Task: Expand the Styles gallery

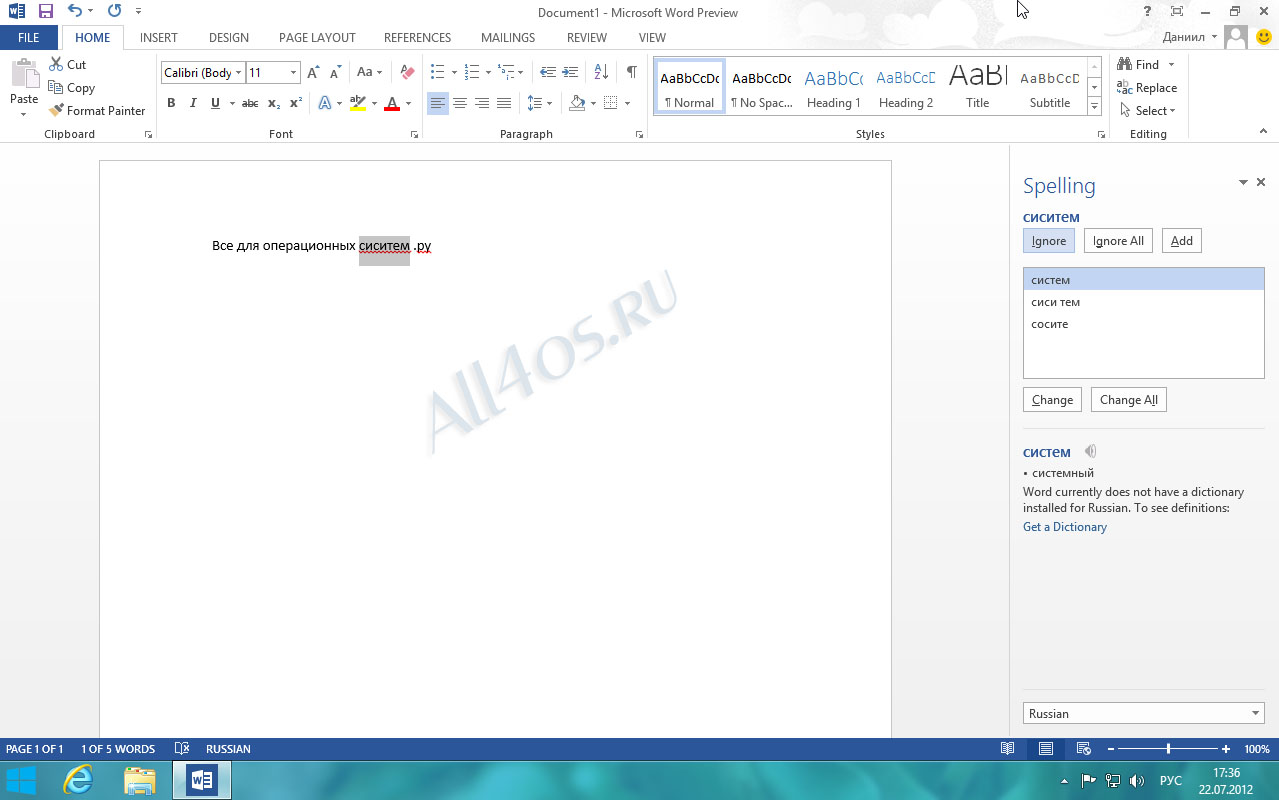Action: coord(1095,106)
